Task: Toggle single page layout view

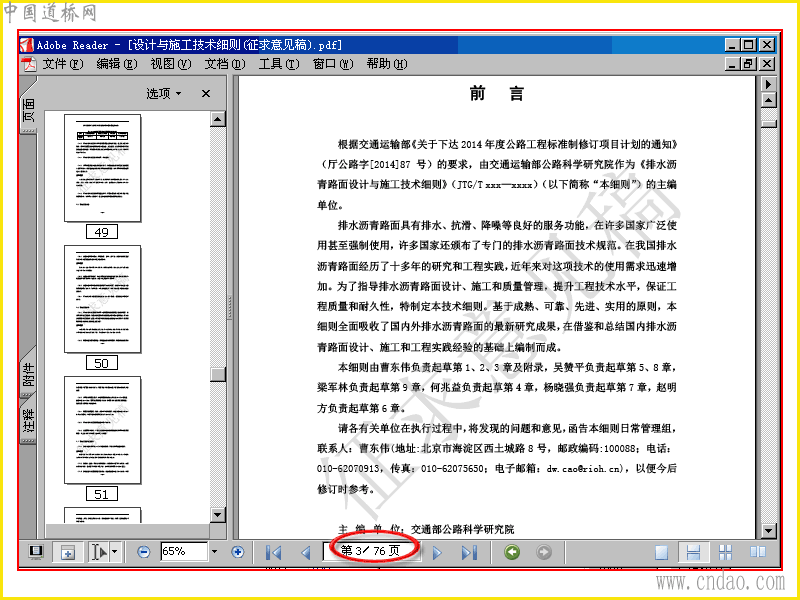Action: 662,552
